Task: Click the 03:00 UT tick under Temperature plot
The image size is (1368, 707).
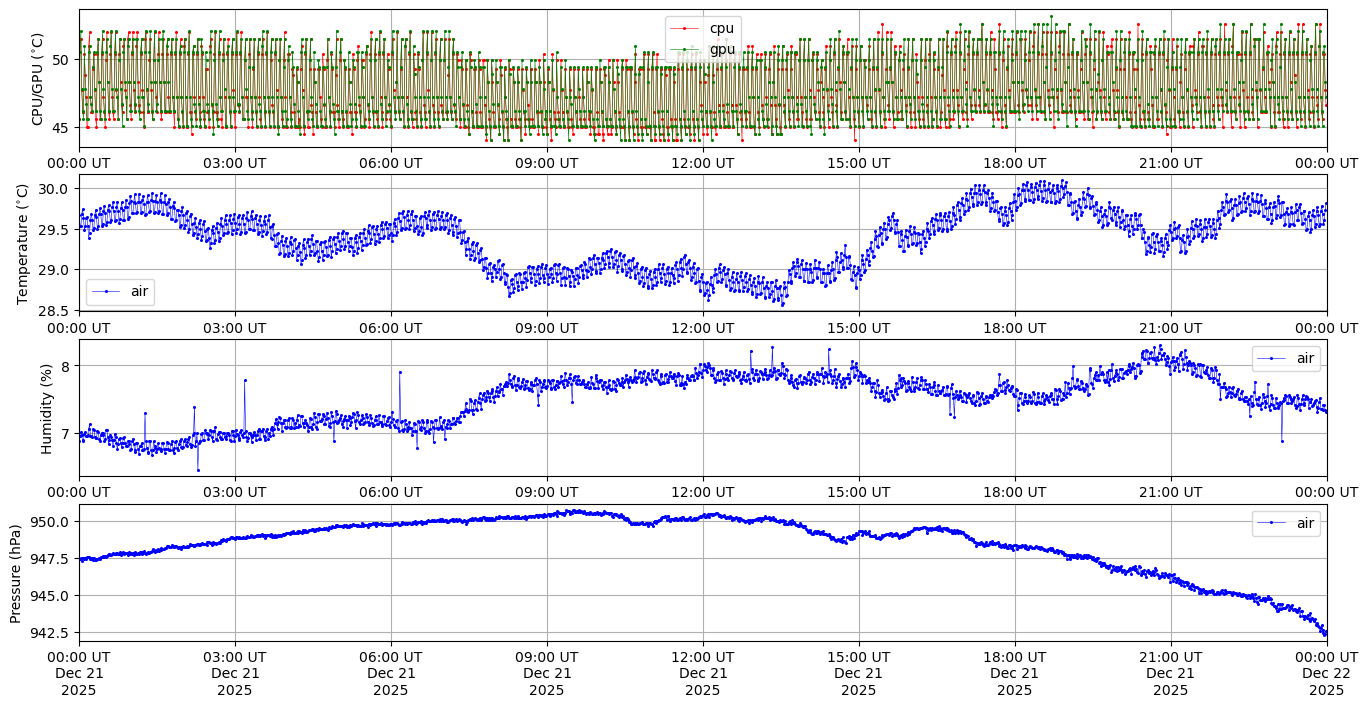Action: [x=235, y=327]
